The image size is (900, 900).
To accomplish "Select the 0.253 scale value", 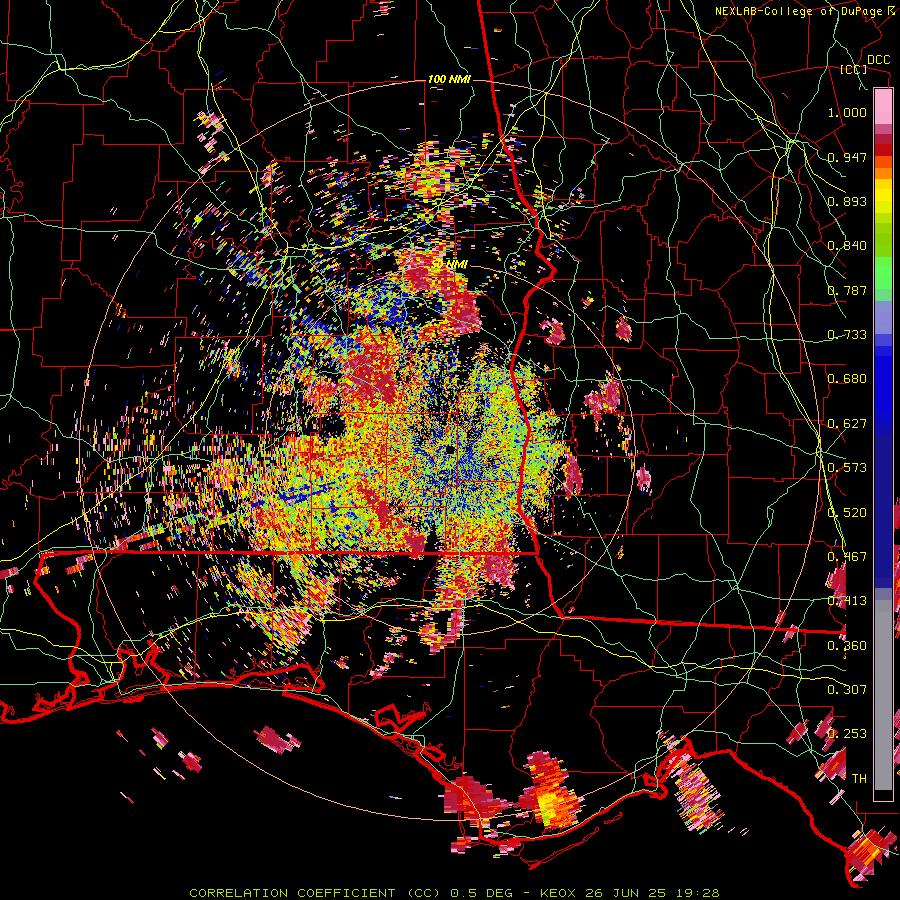I will tap(847, 734).
